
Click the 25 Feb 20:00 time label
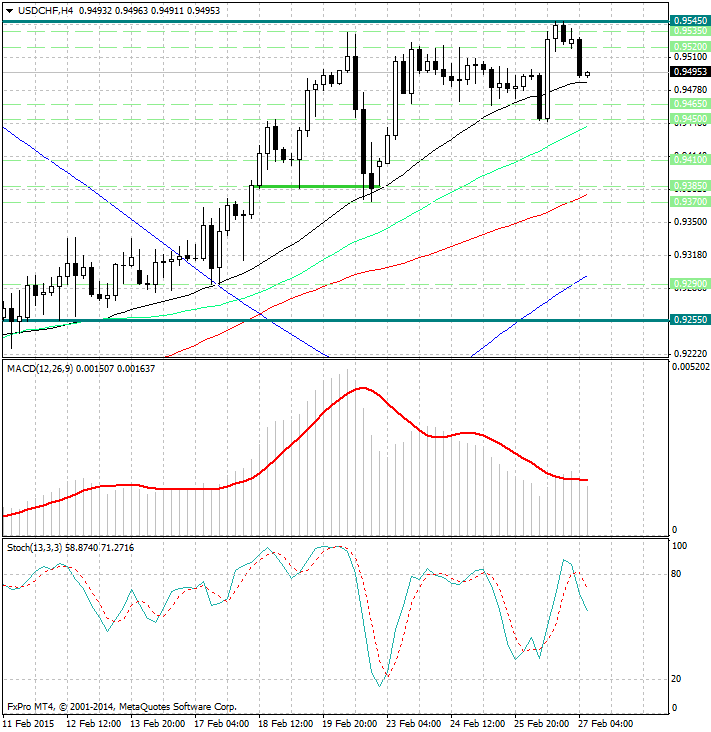tap(541, 724)
